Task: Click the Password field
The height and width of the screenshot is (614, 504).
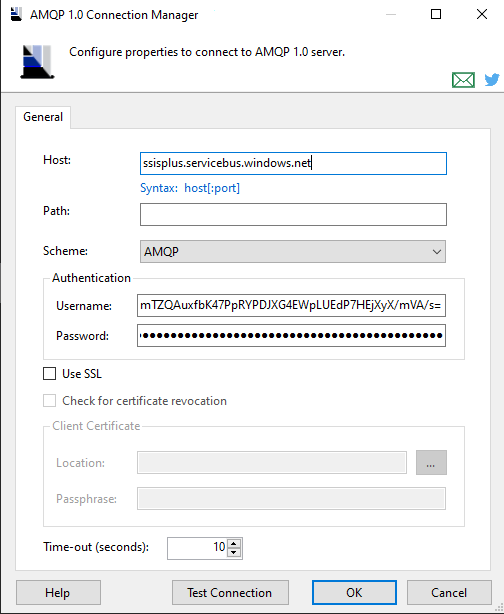Action: point(291,336)
